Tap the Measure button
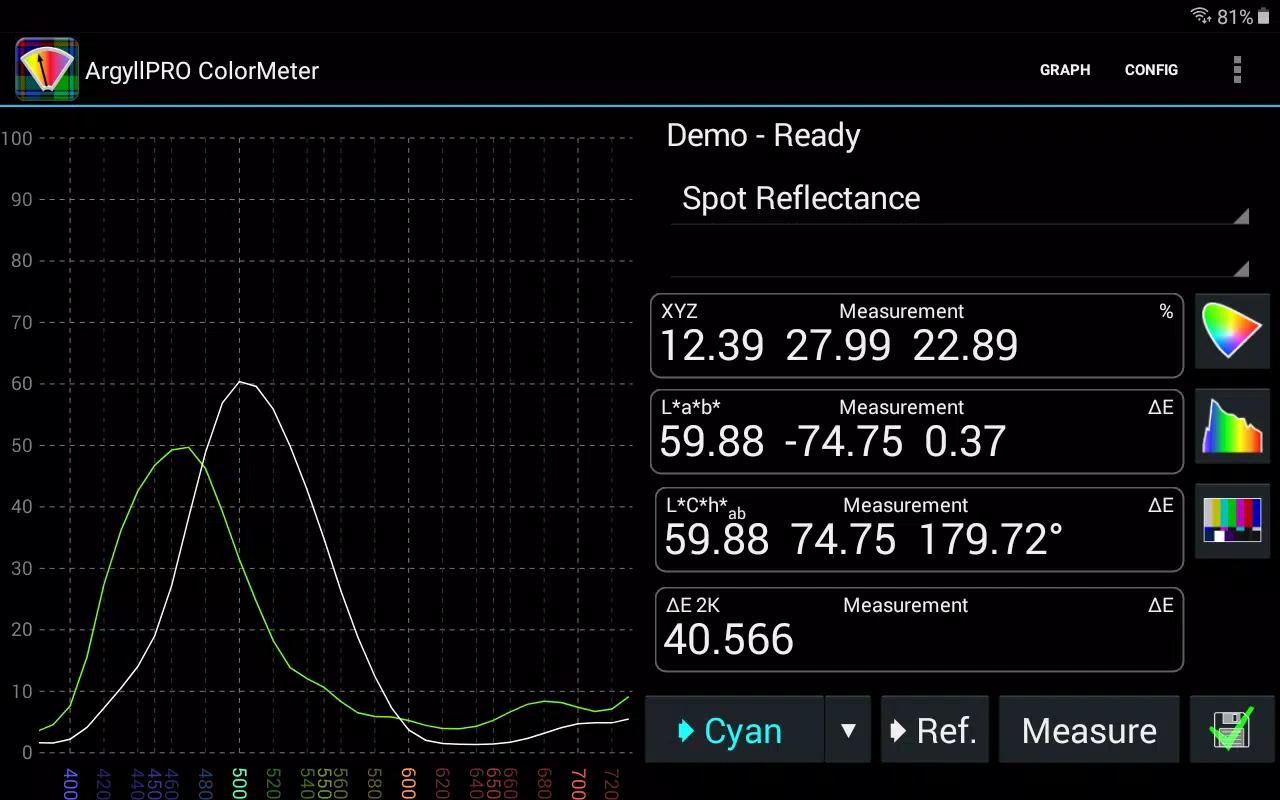Screen dimensions: 1280x800 [1089, 730]
